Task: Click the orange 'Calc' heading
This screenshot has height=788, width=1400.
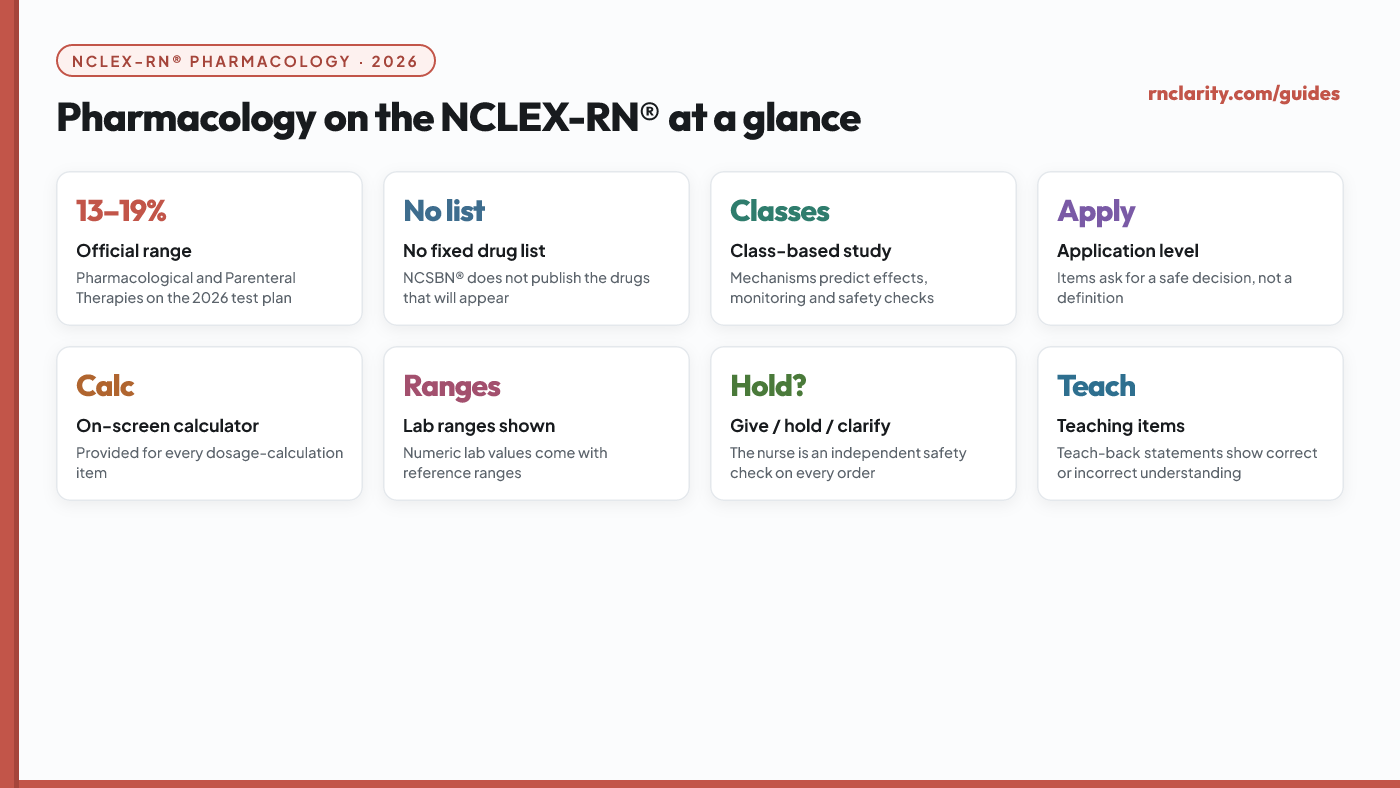Action: [105, 386]
